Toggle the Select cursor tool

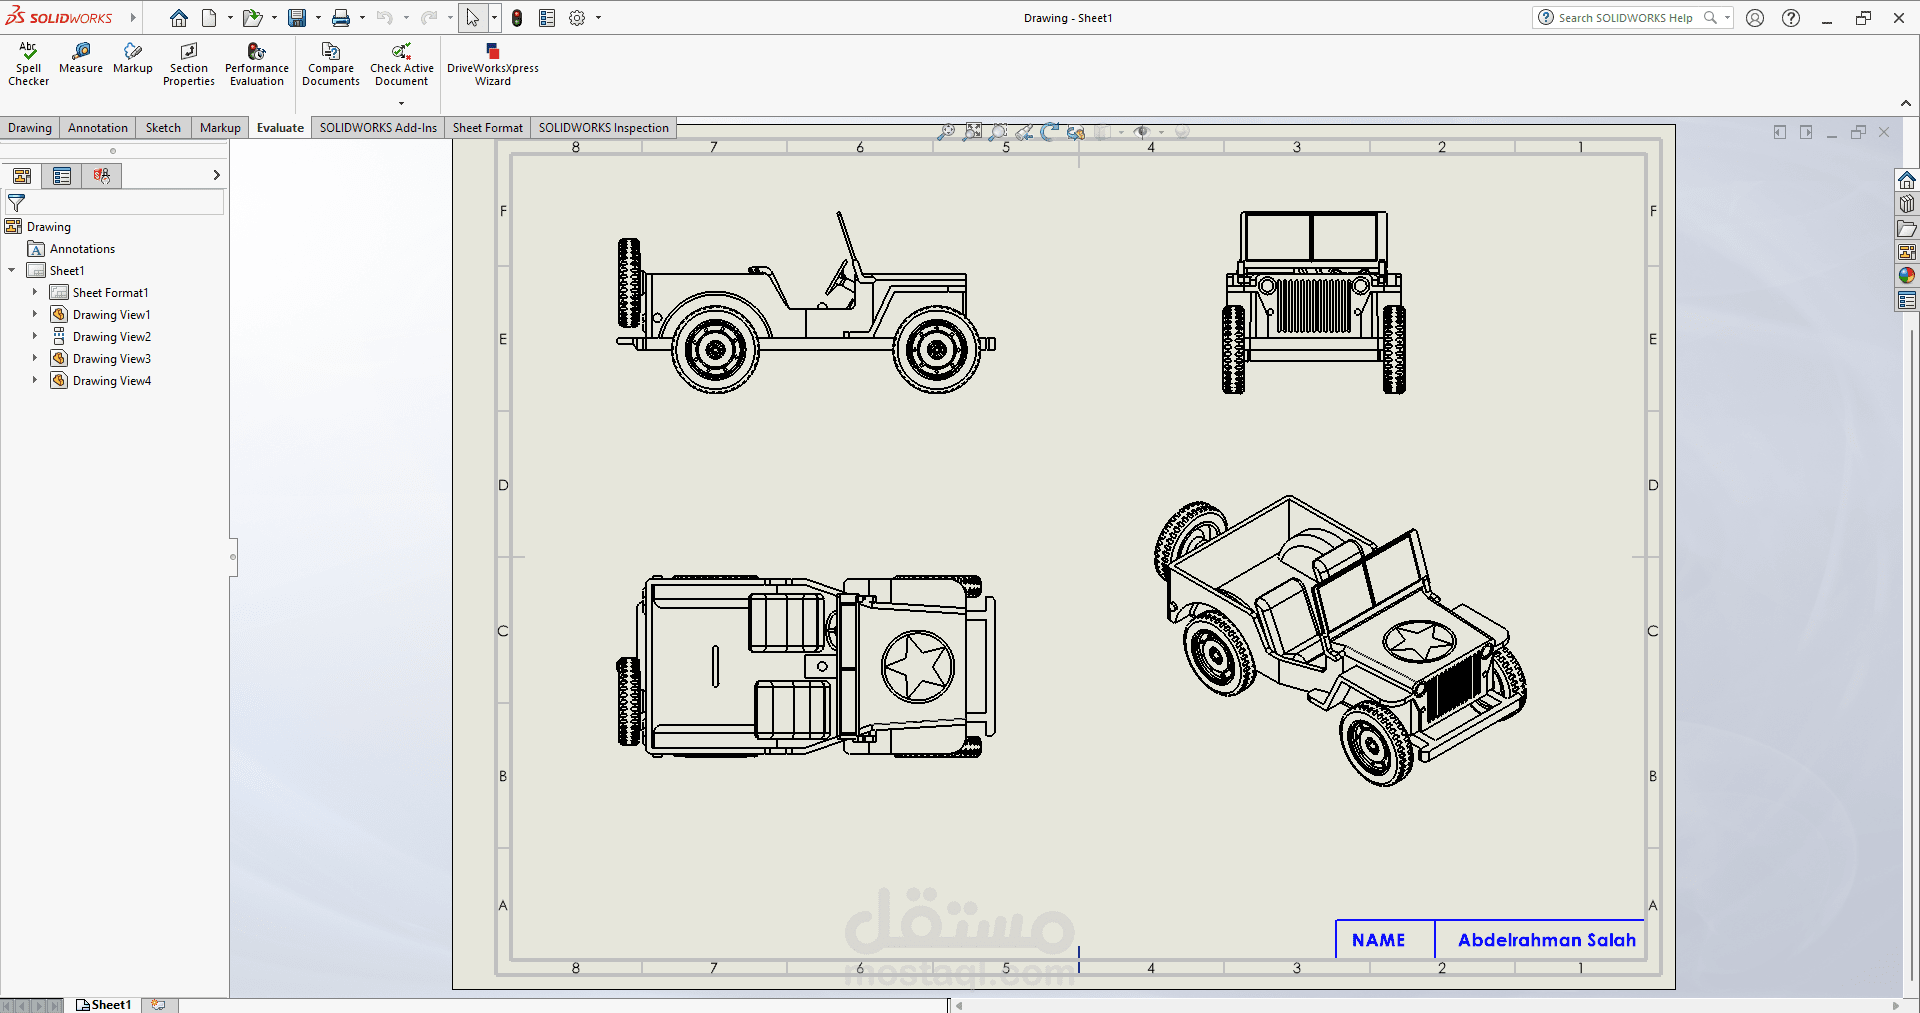pos(472,18)
